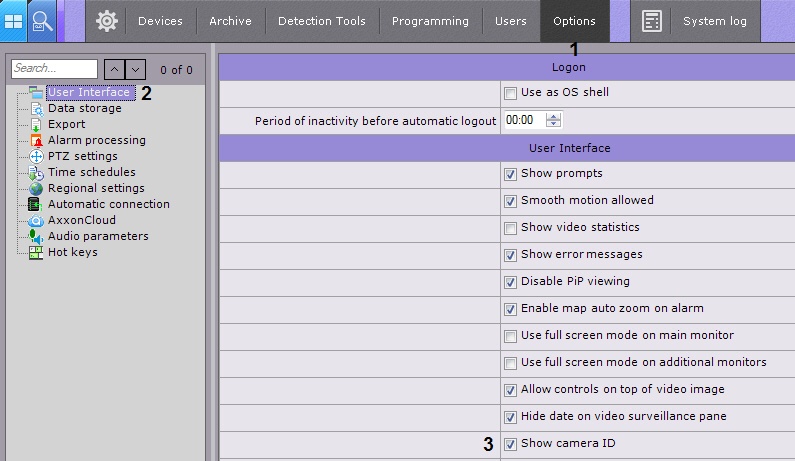The image size is (795, 461).
Task: Uncheck Show camera ID checkbox
Action: pos(511,444)
